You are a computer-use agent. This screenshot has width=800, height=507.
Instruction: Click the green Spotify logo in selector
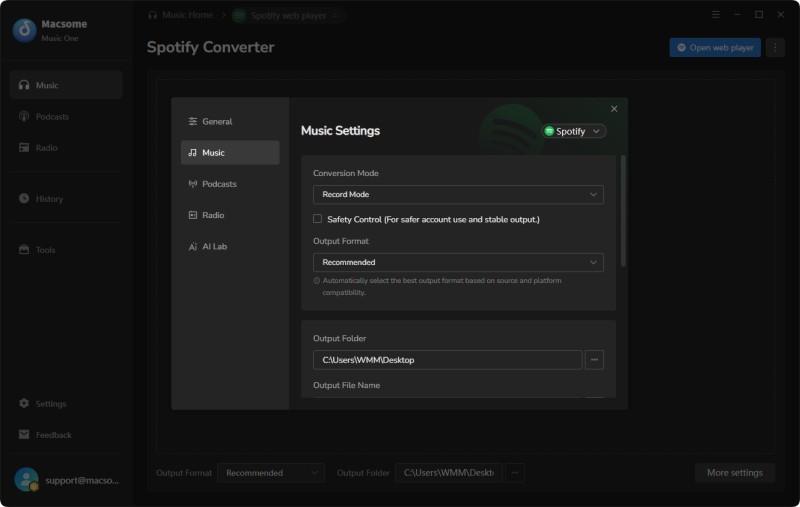click(549, 131)
